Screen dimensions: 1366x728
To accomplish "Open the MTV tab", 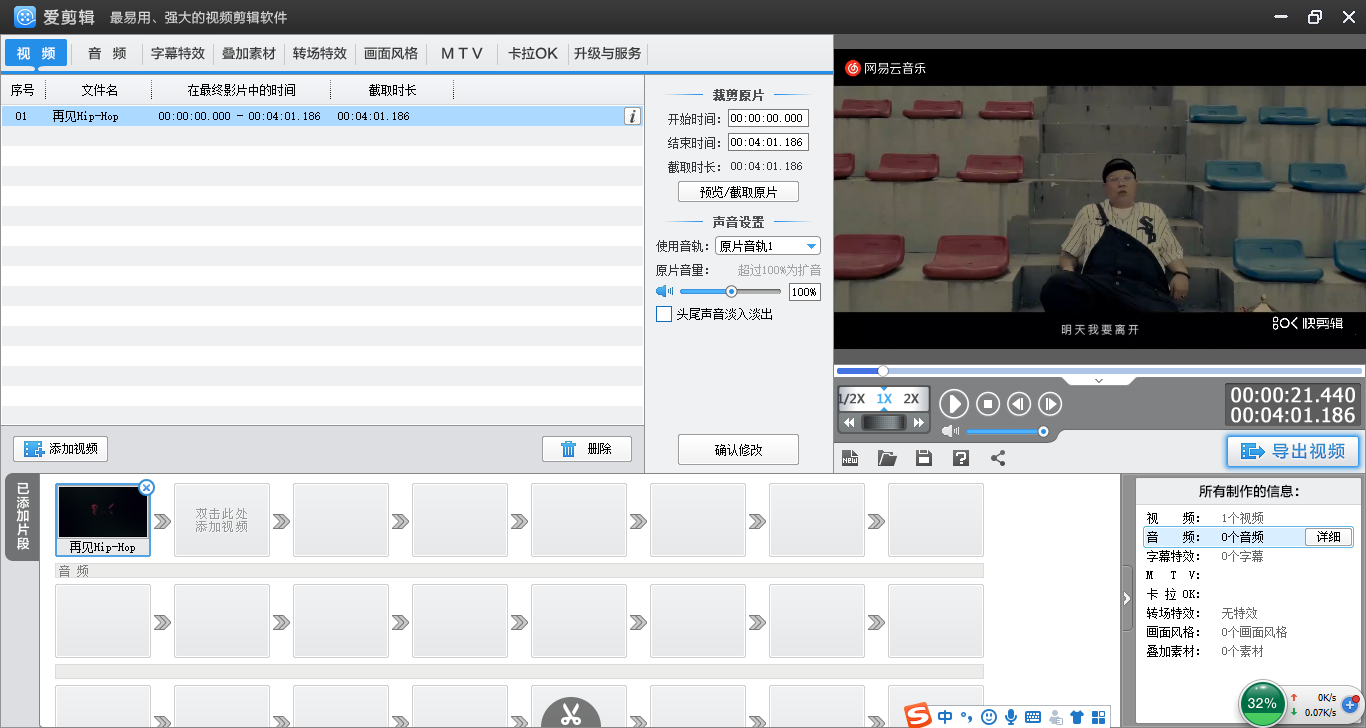I will click(x=462, y=53).
